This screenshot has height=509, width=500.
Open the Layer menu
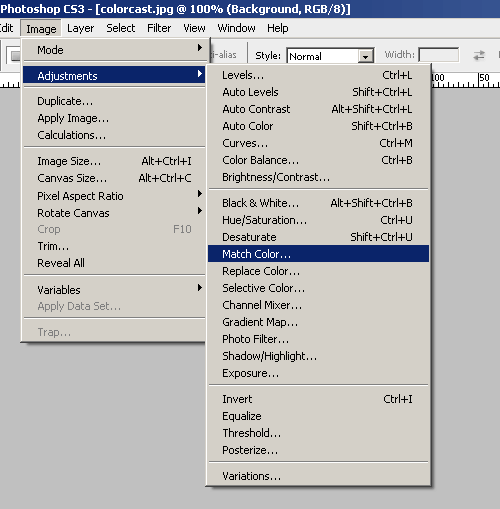tap(80, 28)
